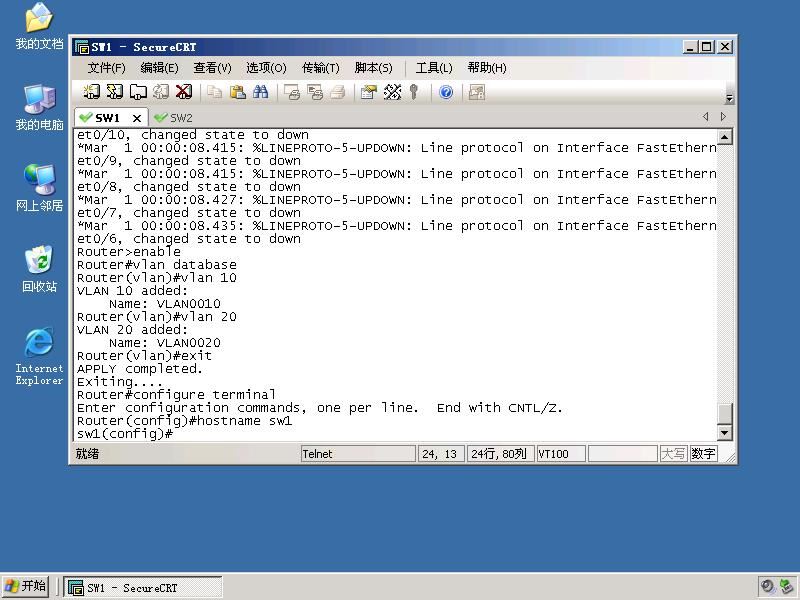Open the Internet Explorer desktop icon
Screen dimensions: 800x600
[39, 356]
